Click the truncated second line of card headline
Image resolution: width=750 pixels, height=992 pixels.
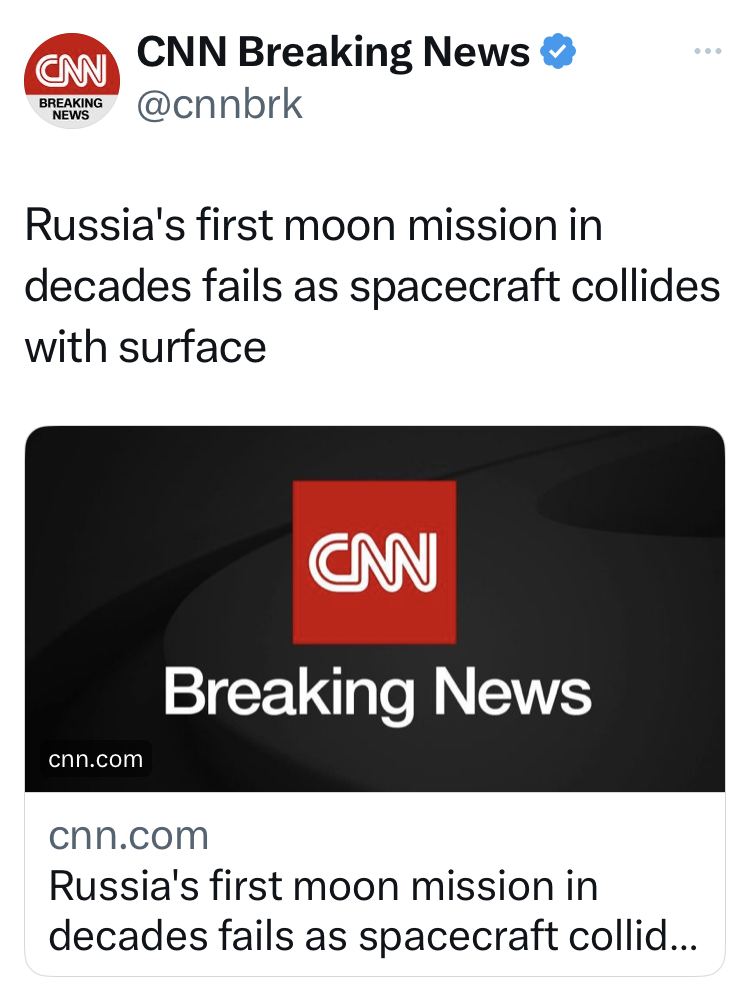(360, 938)
